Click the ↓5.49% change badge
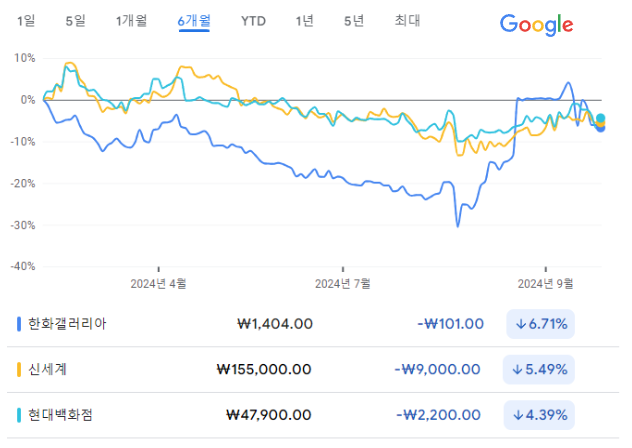This screenshot has height=448, width=632. [539, 369]
